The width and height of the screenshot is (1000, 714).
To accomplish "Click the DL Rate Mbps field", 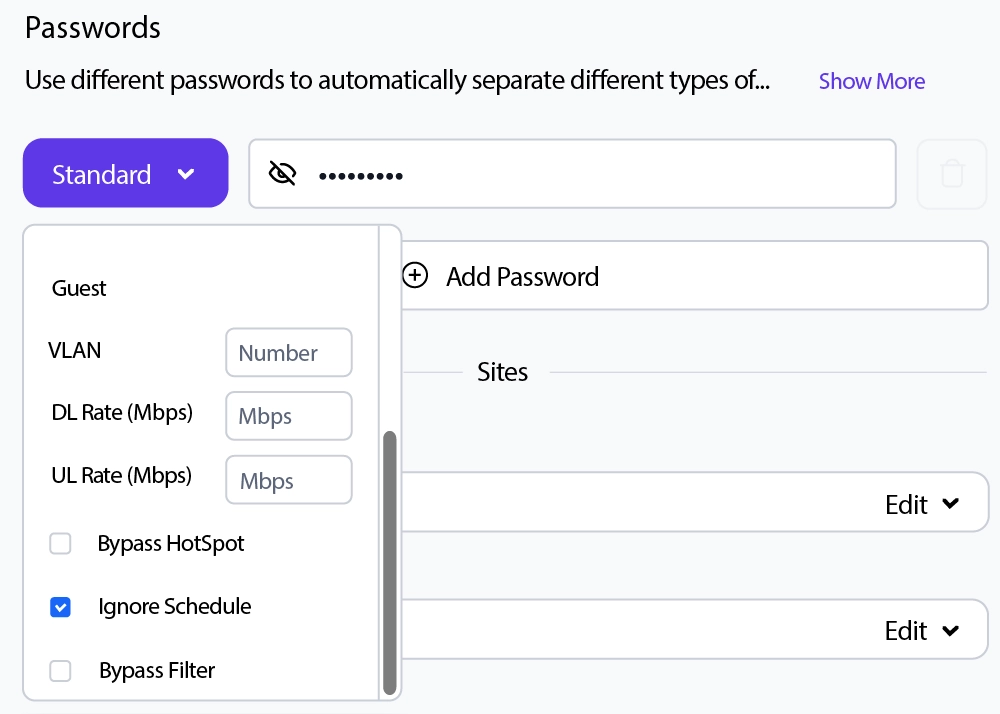I will (289, 416).
